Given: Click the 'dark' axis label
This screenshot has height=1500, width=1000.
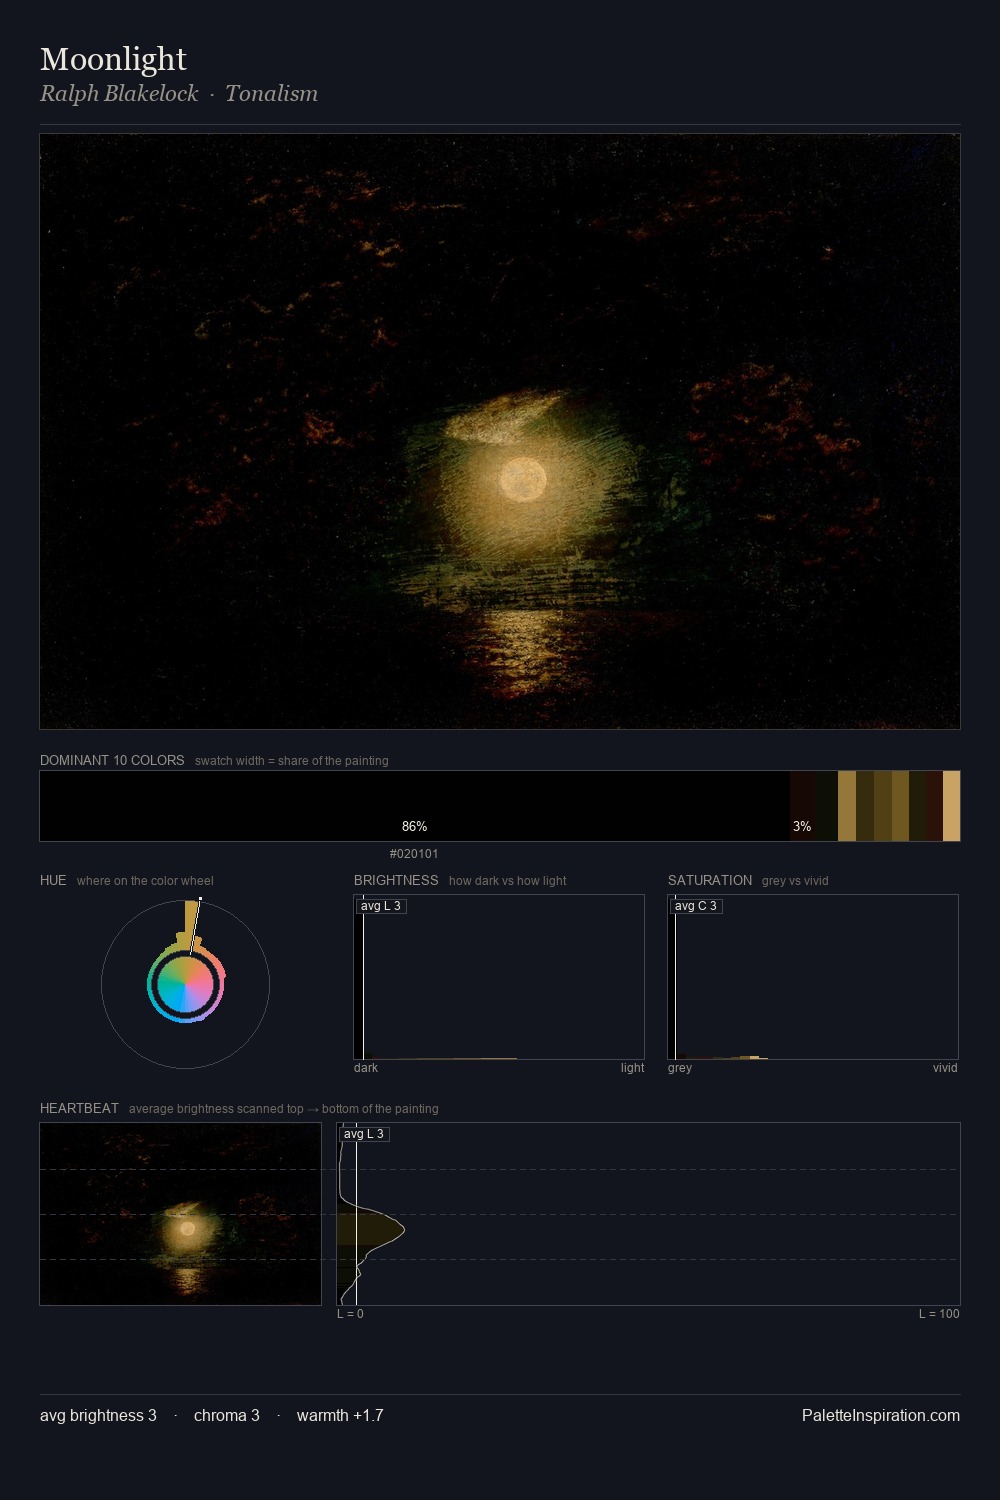Looking at the screenshot, I should (x=366, y=1068).
